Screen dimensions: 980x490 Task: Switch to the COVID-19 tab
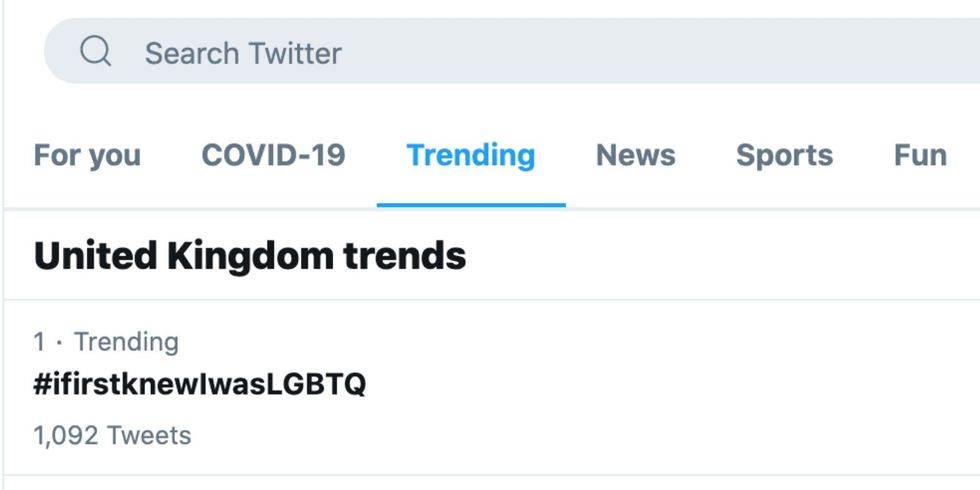pyautogui.click(x=273, y=156)
